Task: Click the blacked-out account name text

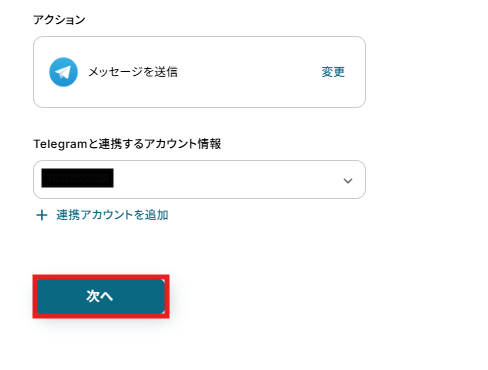Action: (77, 178)
